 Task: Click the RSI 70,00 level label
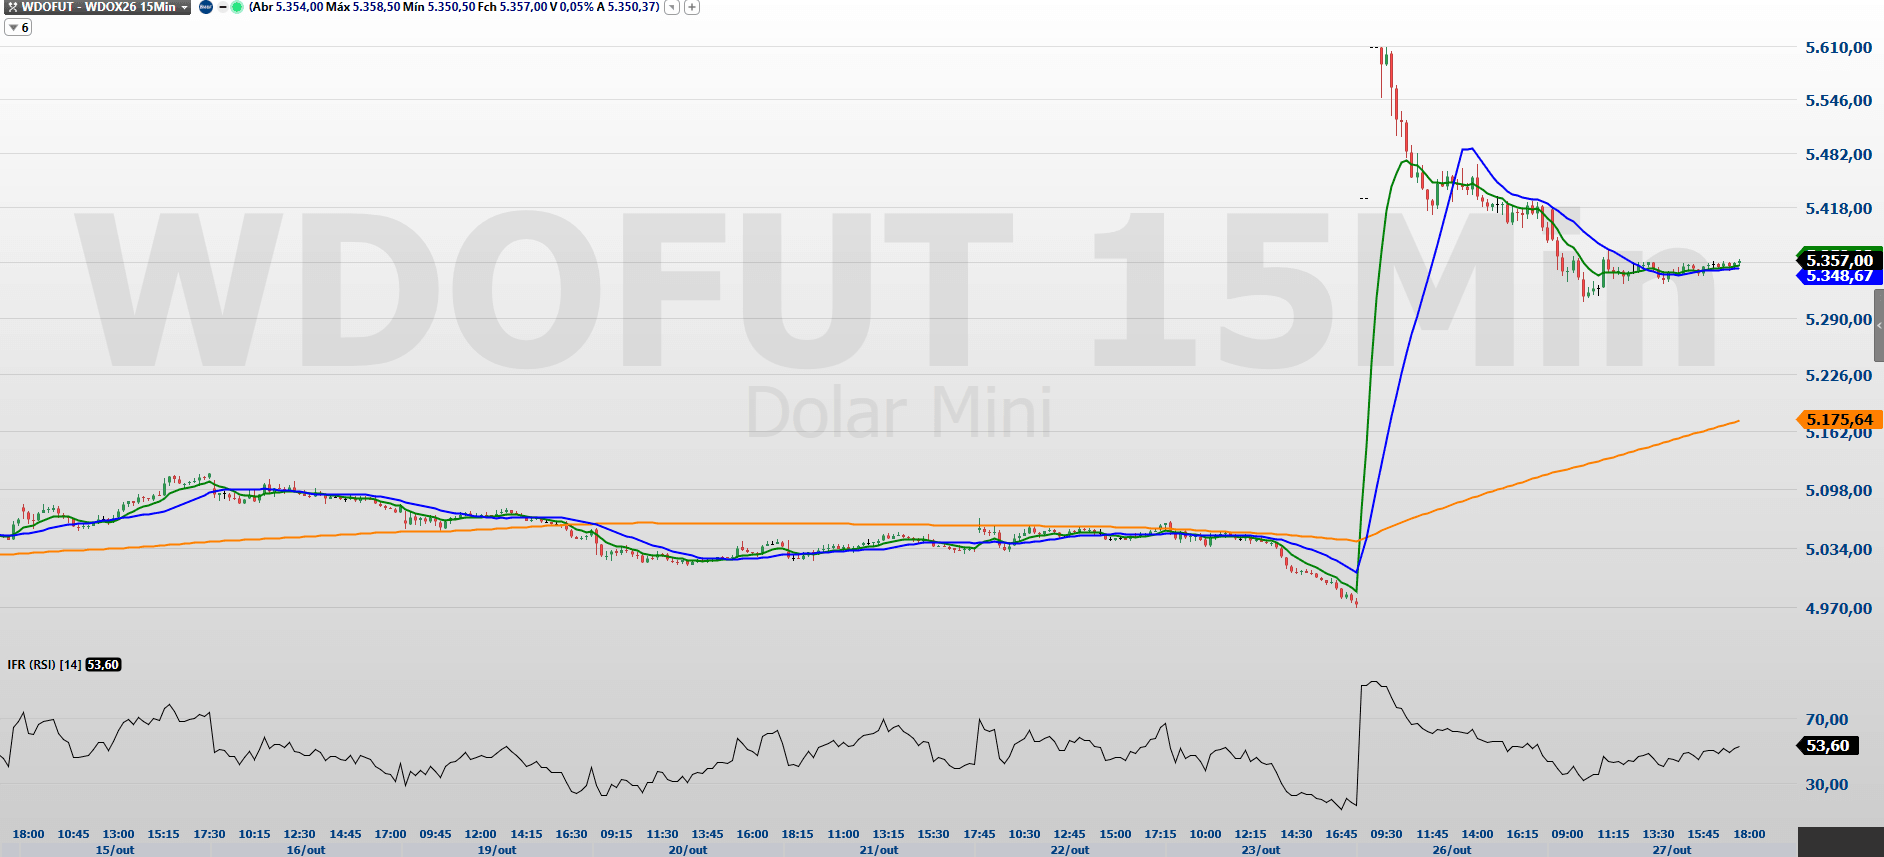(x=1826, y=719)
